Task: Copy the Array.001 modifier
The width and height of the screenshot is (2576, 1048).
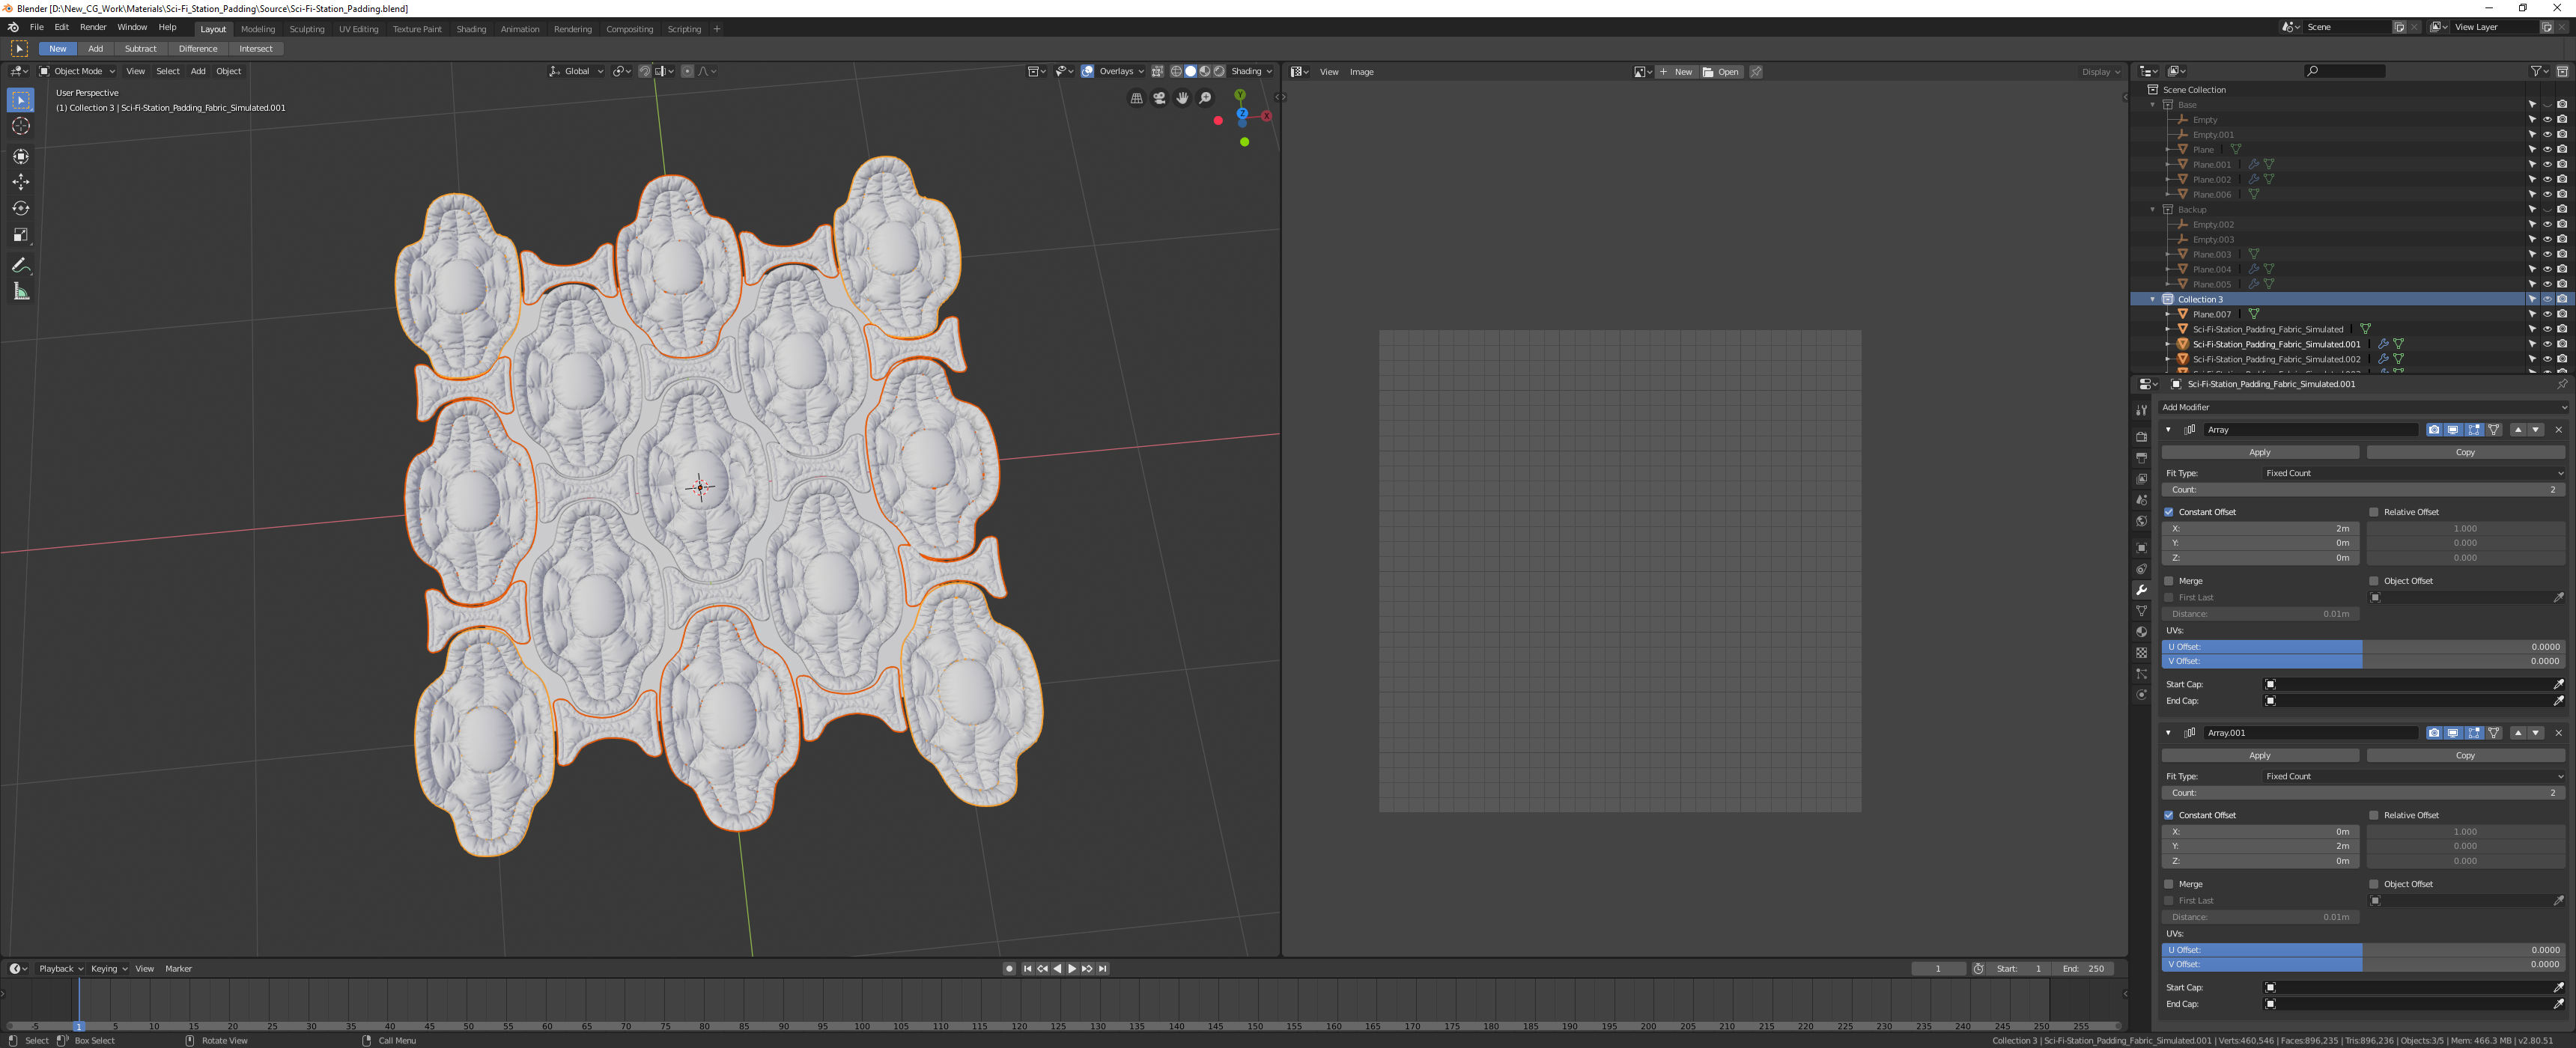Action: coord(2465,755)
